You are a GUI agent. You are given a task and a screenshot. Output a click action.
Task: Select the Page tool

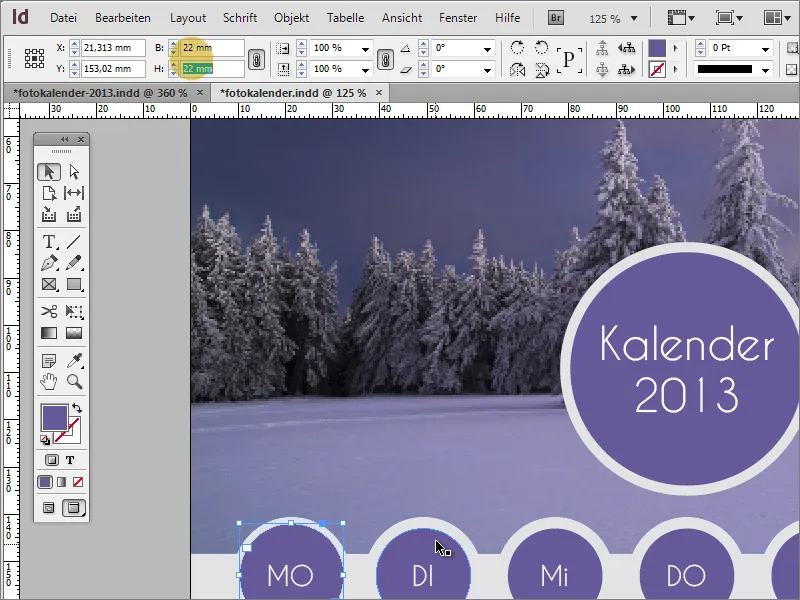[x=49, y=193]
